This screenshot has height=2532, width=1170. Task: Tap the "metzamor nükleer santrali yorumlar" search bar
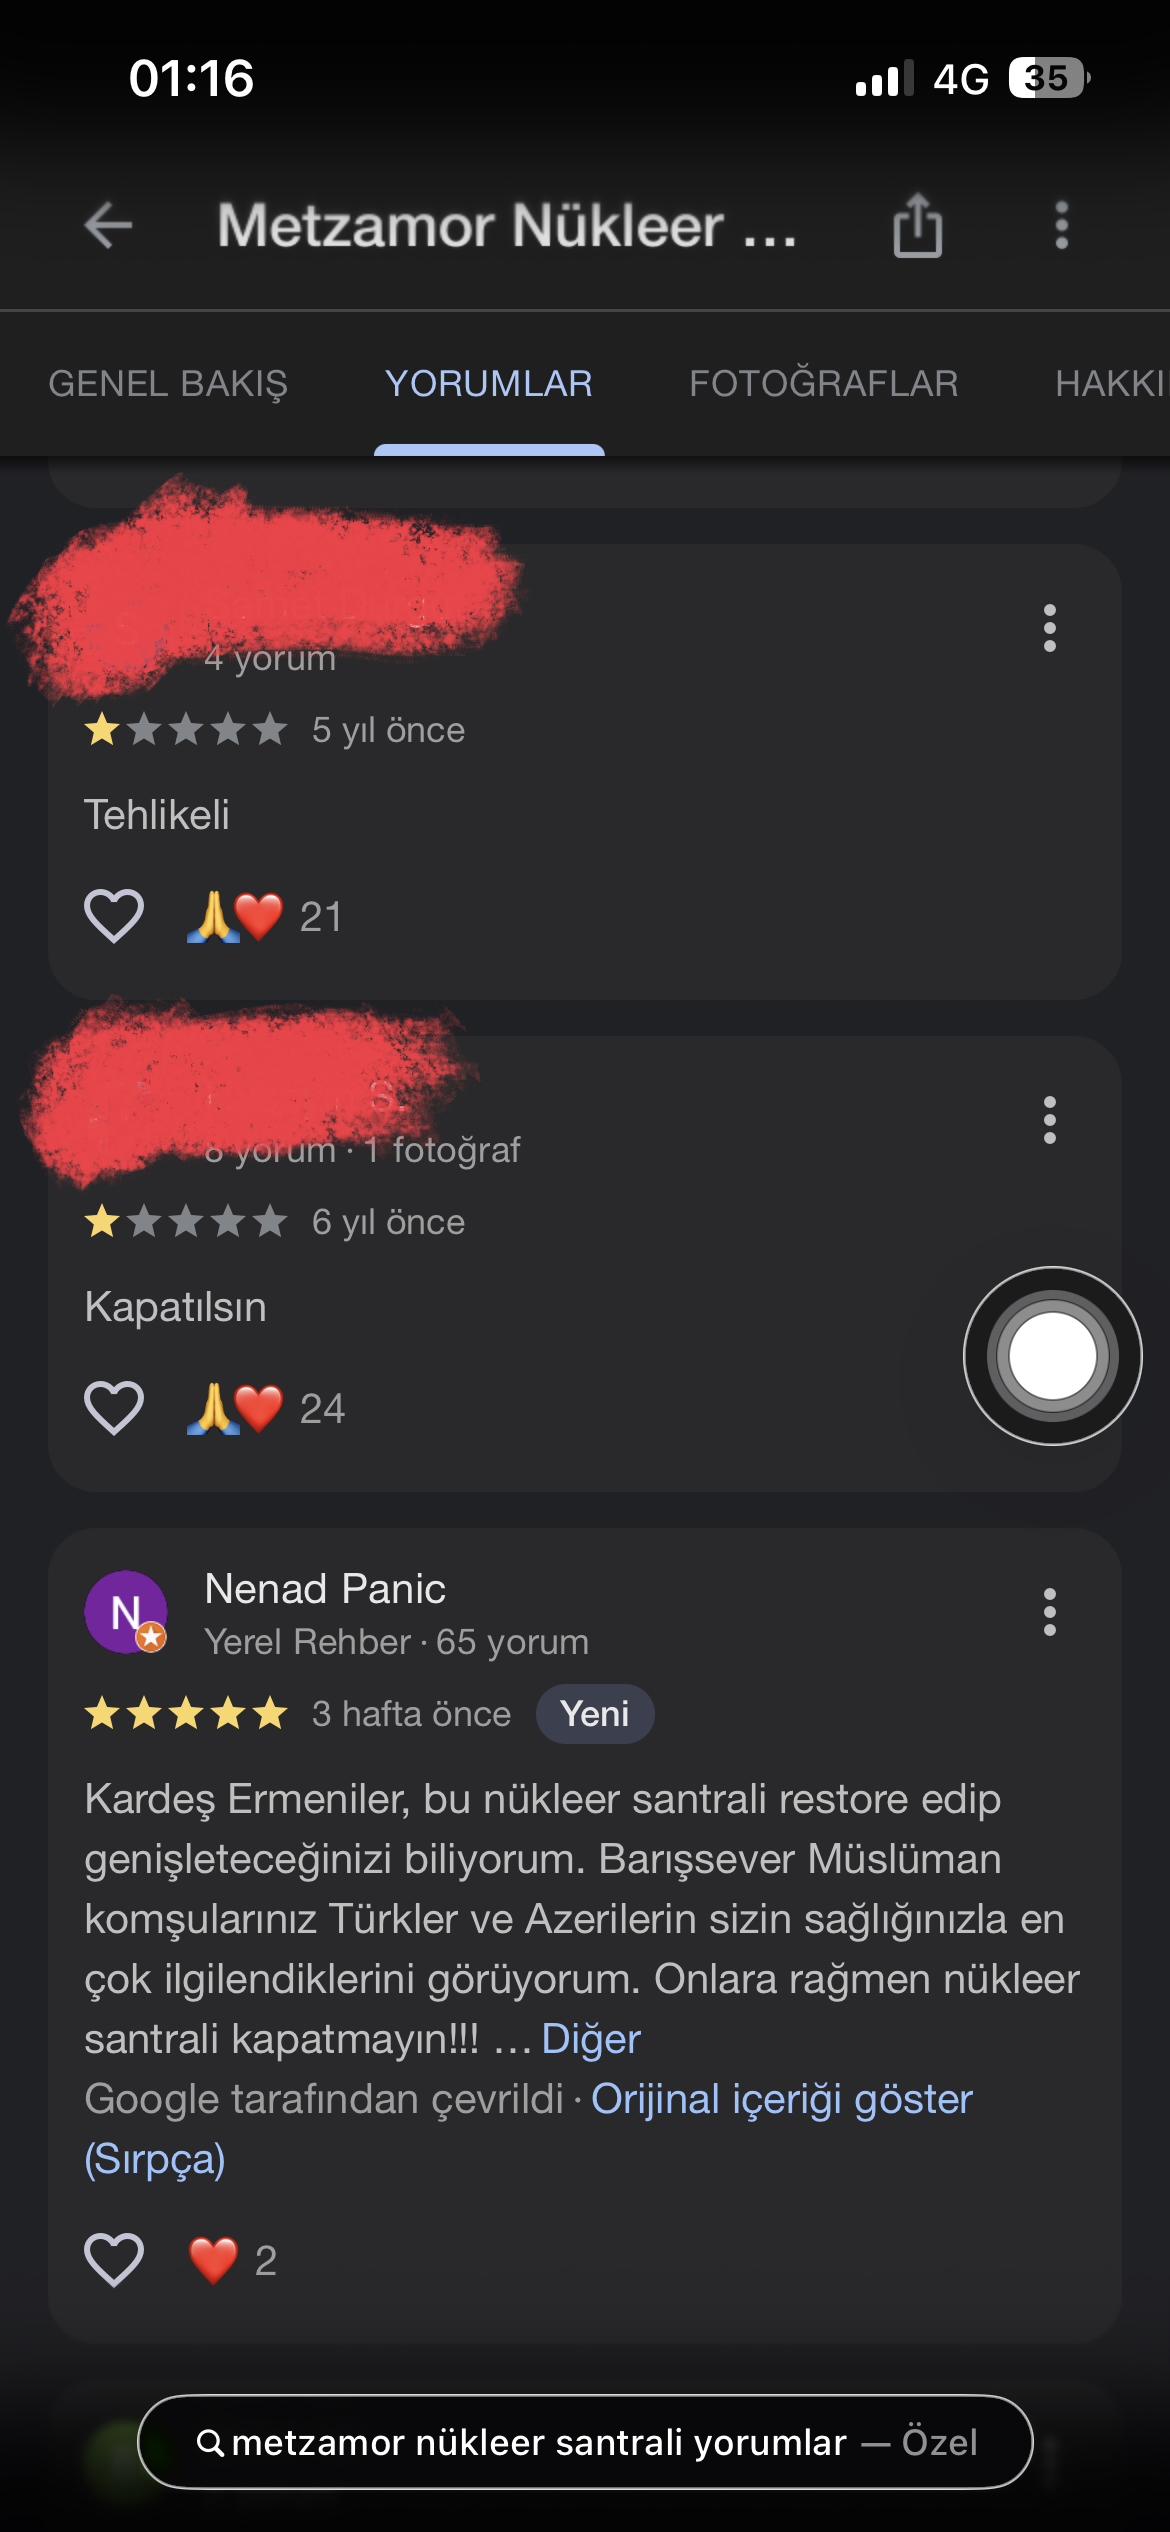point(585,2442)
